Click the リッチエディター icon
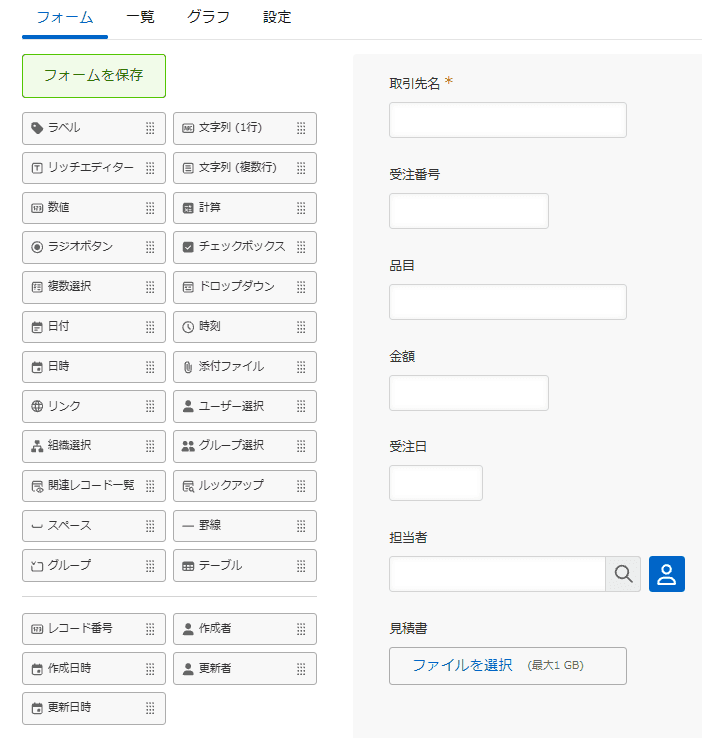Image resolution: width=702 pixels, height=738 pixels. pyautogui.click(x=37, y=168)
